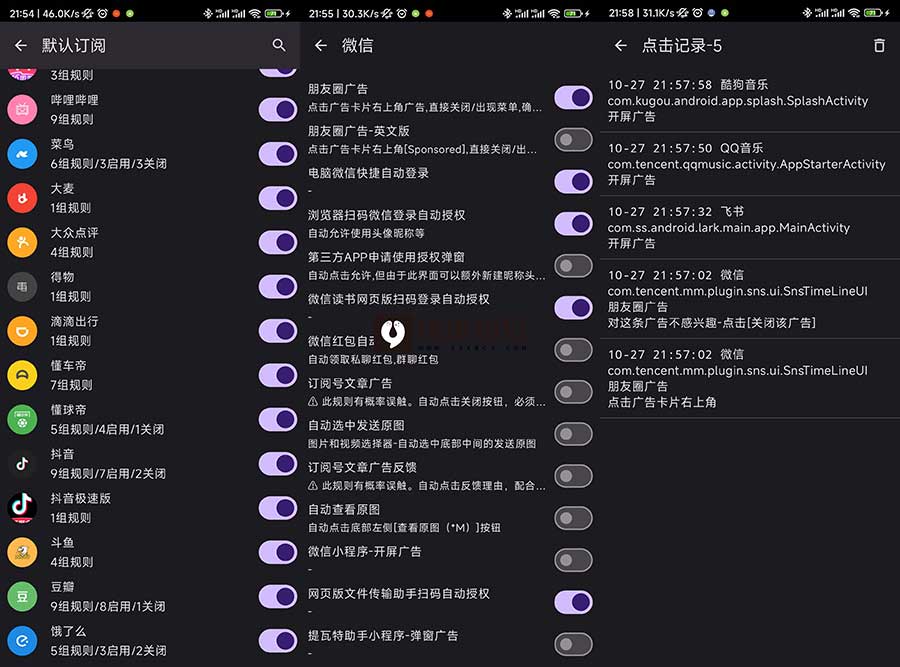Tap the 抖音 app icon

[22, 464]
